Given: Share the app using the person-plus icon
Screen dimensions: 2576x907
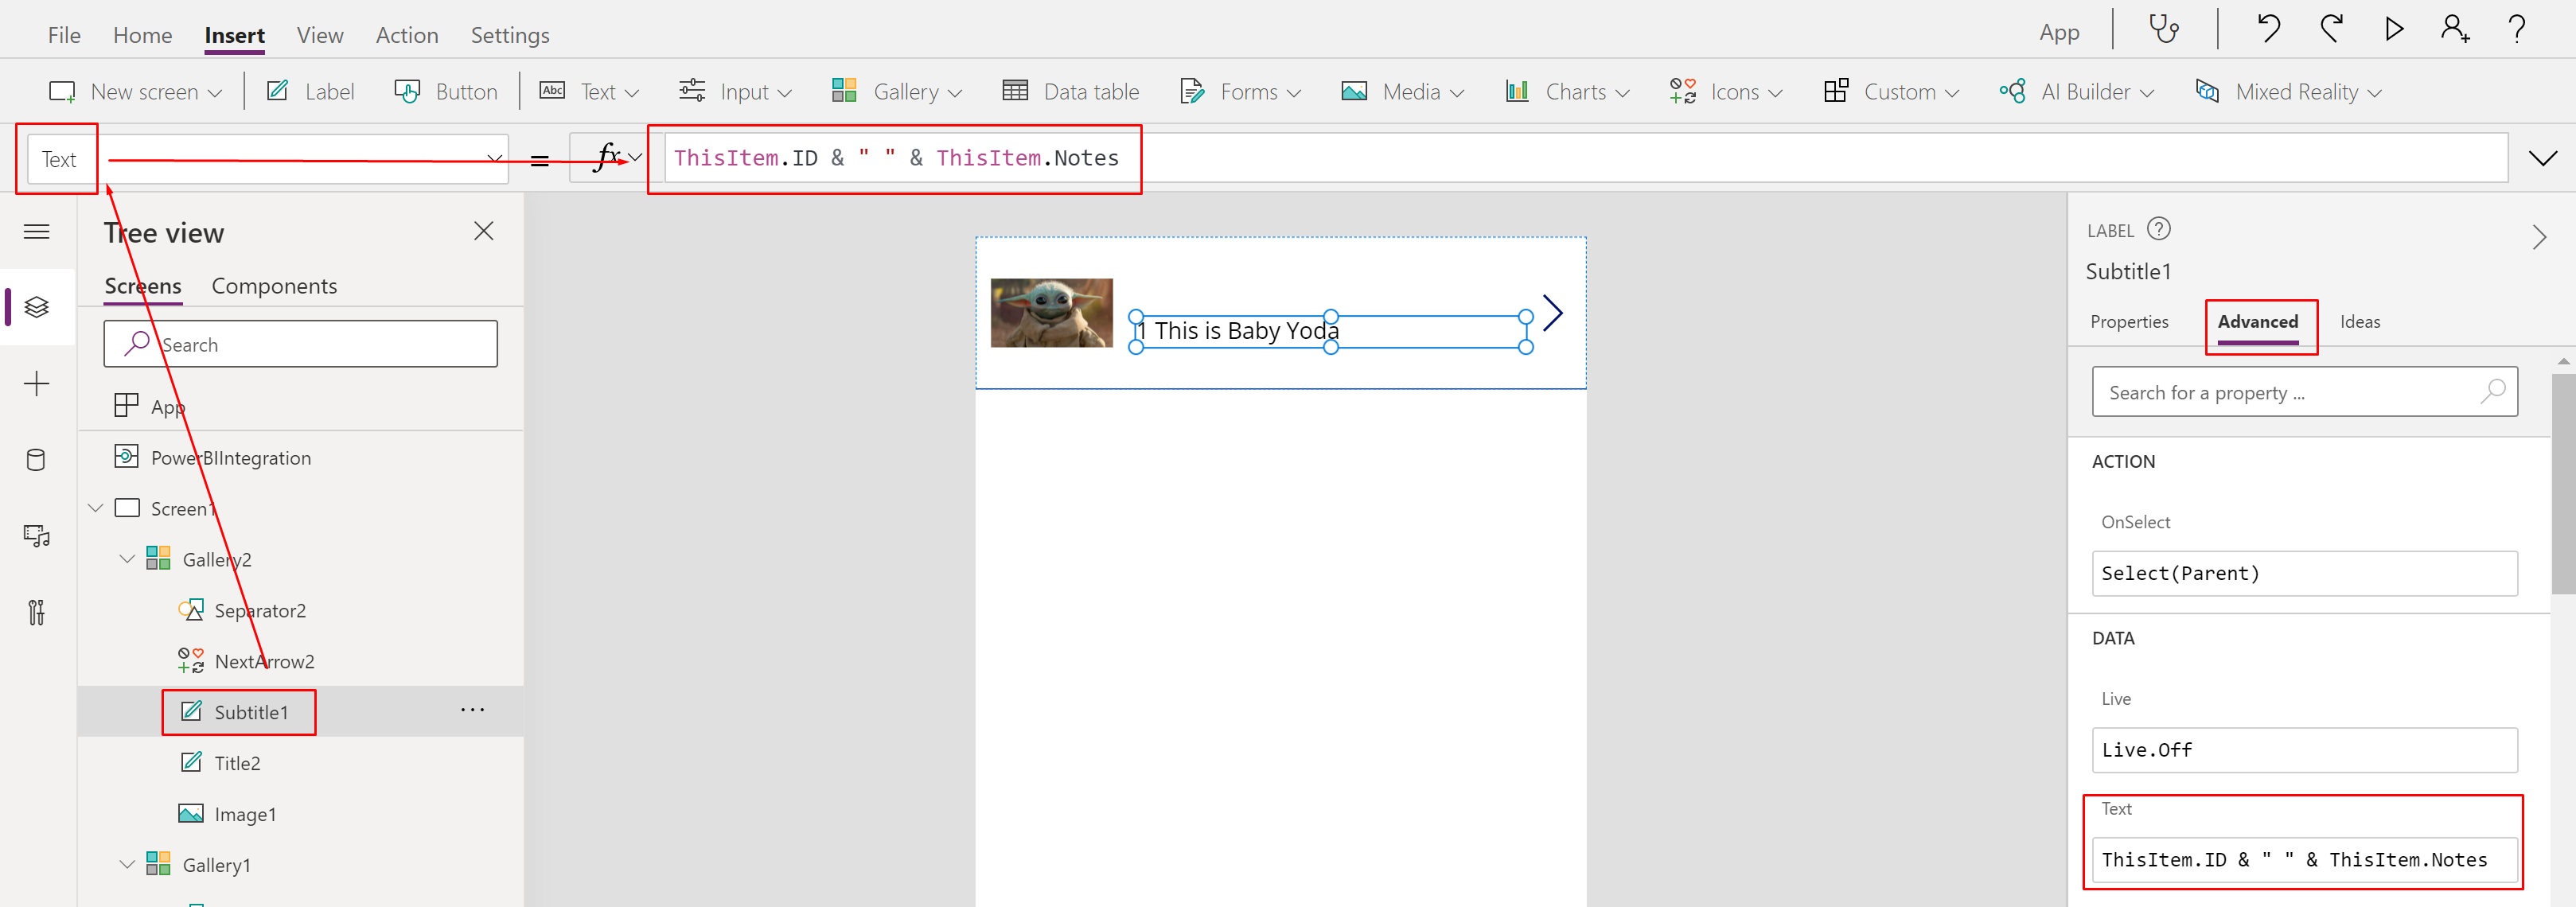Looking at the screenshot, I should click(2455, 30).
